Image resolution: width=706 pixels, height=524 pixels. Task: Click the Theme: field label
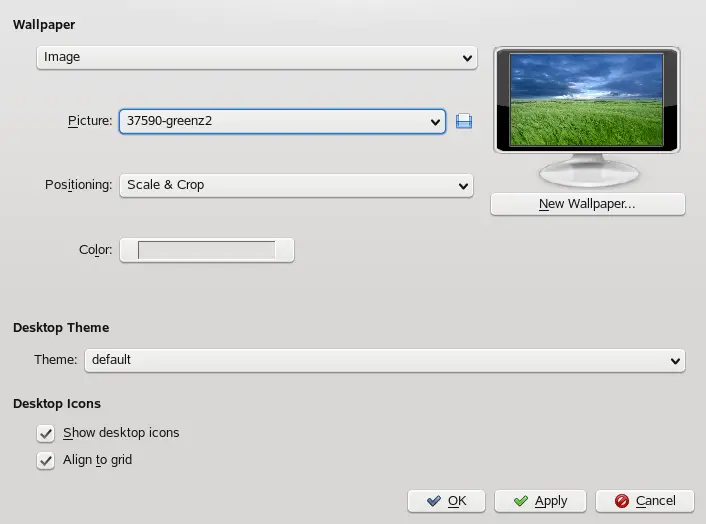[x=55, y=360]
